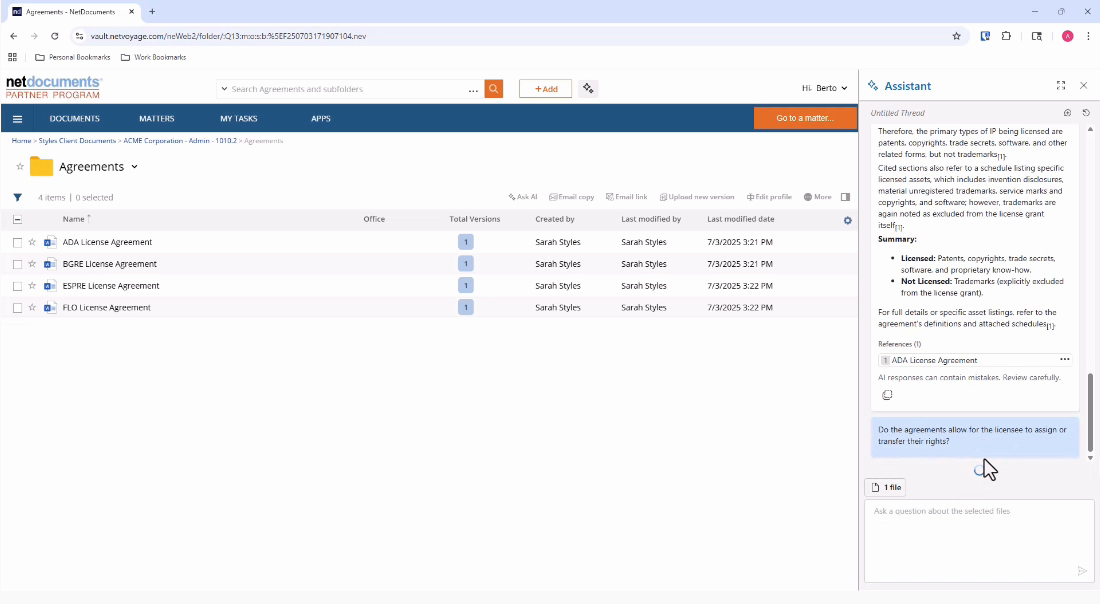The width and height of the screenshot is (1100, 604).
Task: Click Go to a matter button
Action: tap(805, 118)
